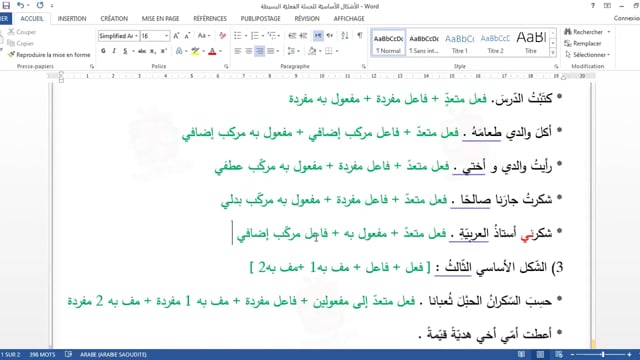Screen dimensions: 640x360
Task: Click the text highlight color icon
Action: pos(195,51)
